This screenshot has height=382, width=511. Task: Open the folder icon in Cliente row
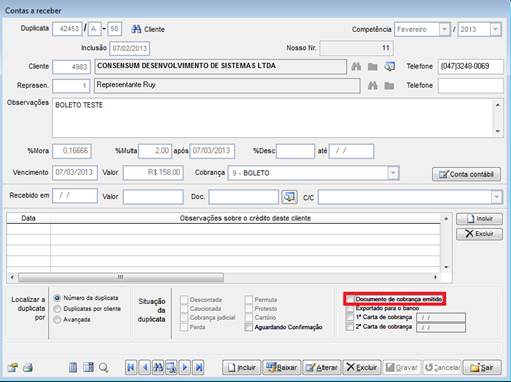[372, 67]
